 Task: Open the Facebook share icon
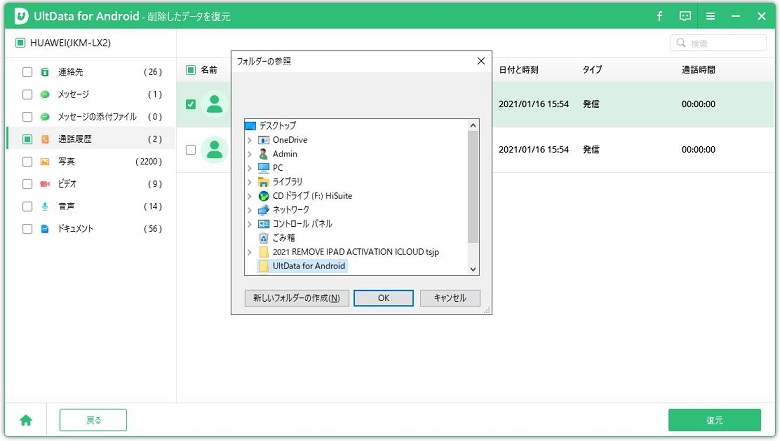[x=660, y=16]
